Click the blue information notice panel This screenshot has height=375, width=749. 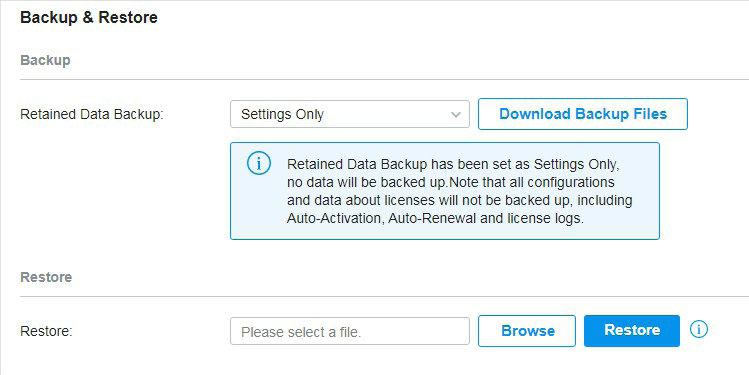pos(445,191)
